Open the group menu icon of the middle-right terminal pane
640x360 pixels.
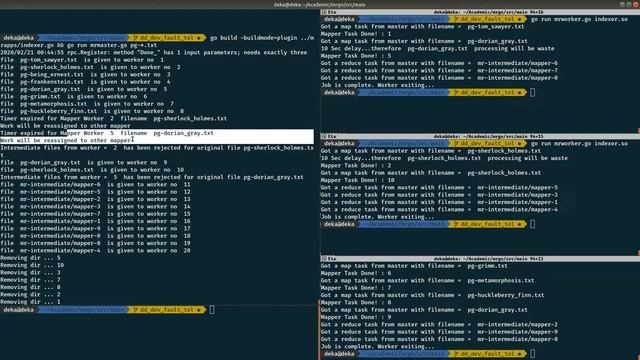coord(324,136)
